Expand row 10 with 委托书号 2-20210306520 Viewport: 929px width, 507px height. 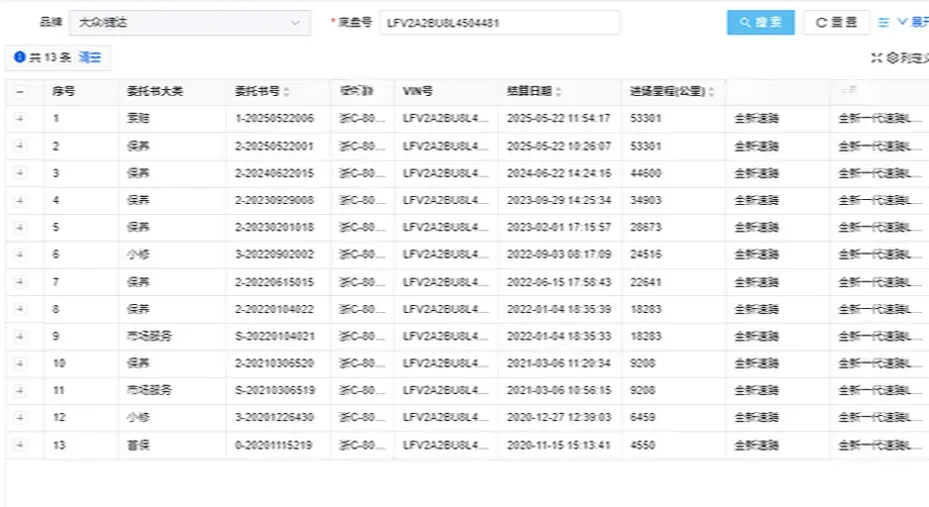pos(20,363)
